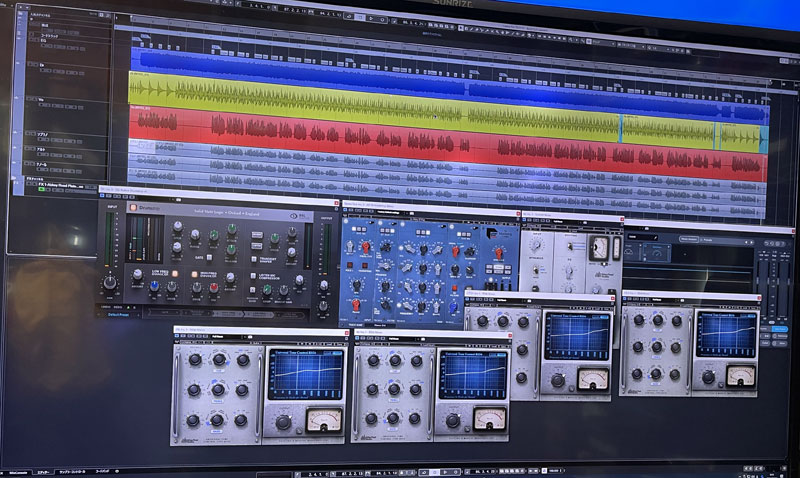Click the red knob in High Freq Enhancer
The image size is (800, 478).
pos(214,288)
